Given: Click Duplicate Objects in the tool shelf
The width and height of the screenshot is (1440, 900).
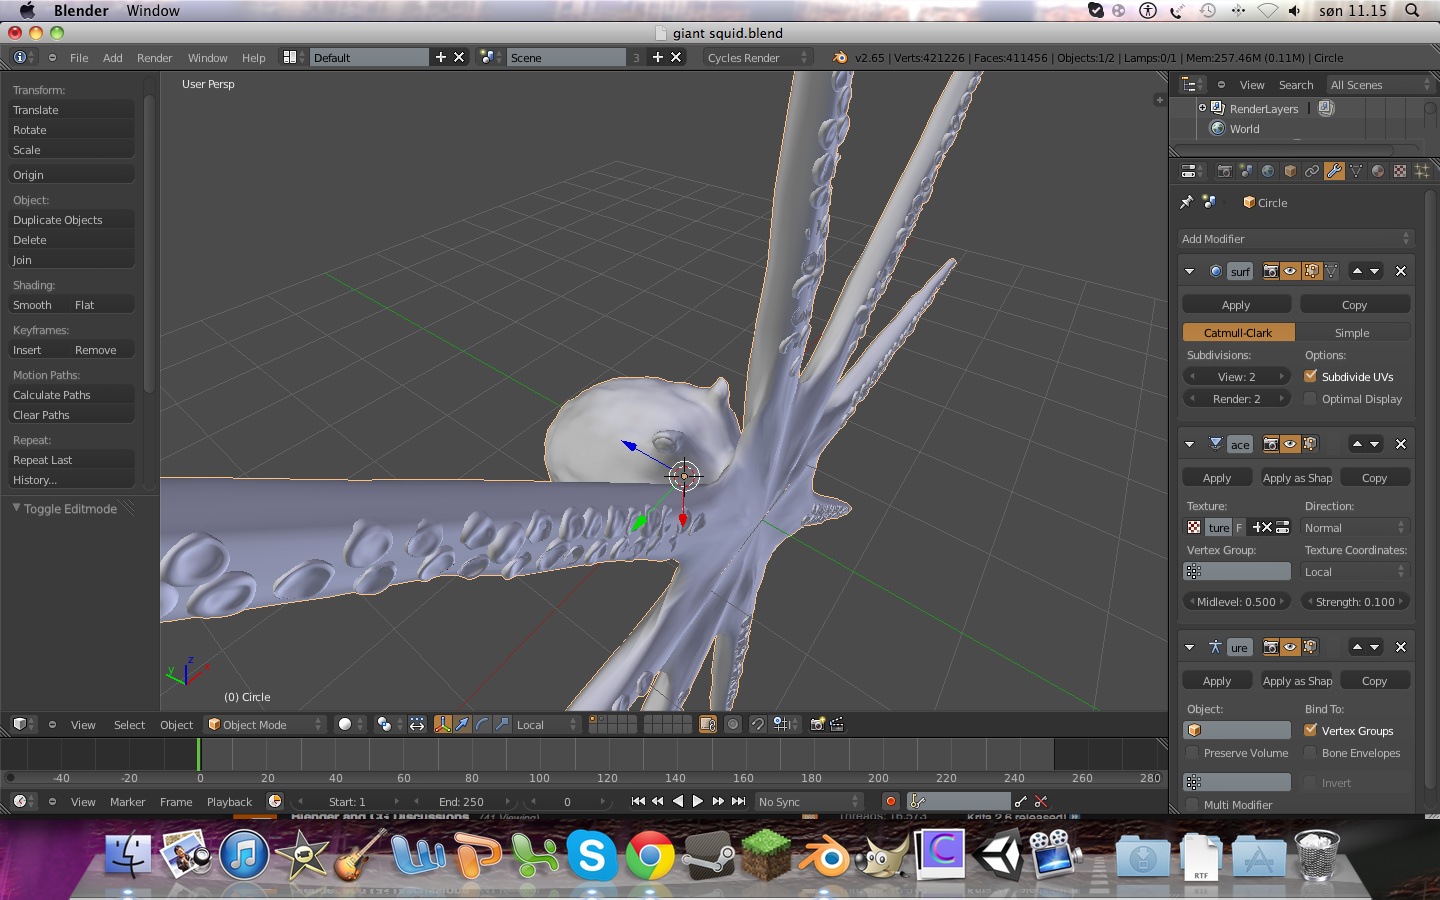Looking at the screenshot, I should 71,220.
